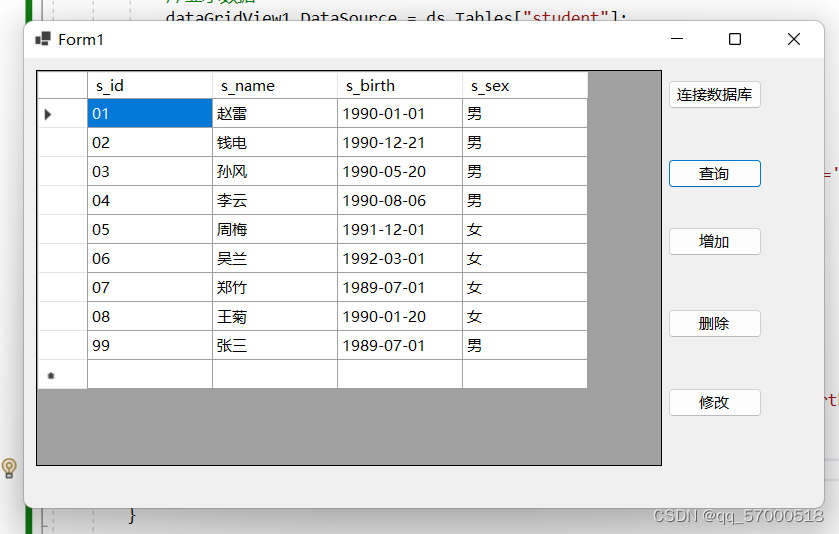The image size is (839, 534).
Task: Select the name cell 王菊
Action: coord(275,316)
